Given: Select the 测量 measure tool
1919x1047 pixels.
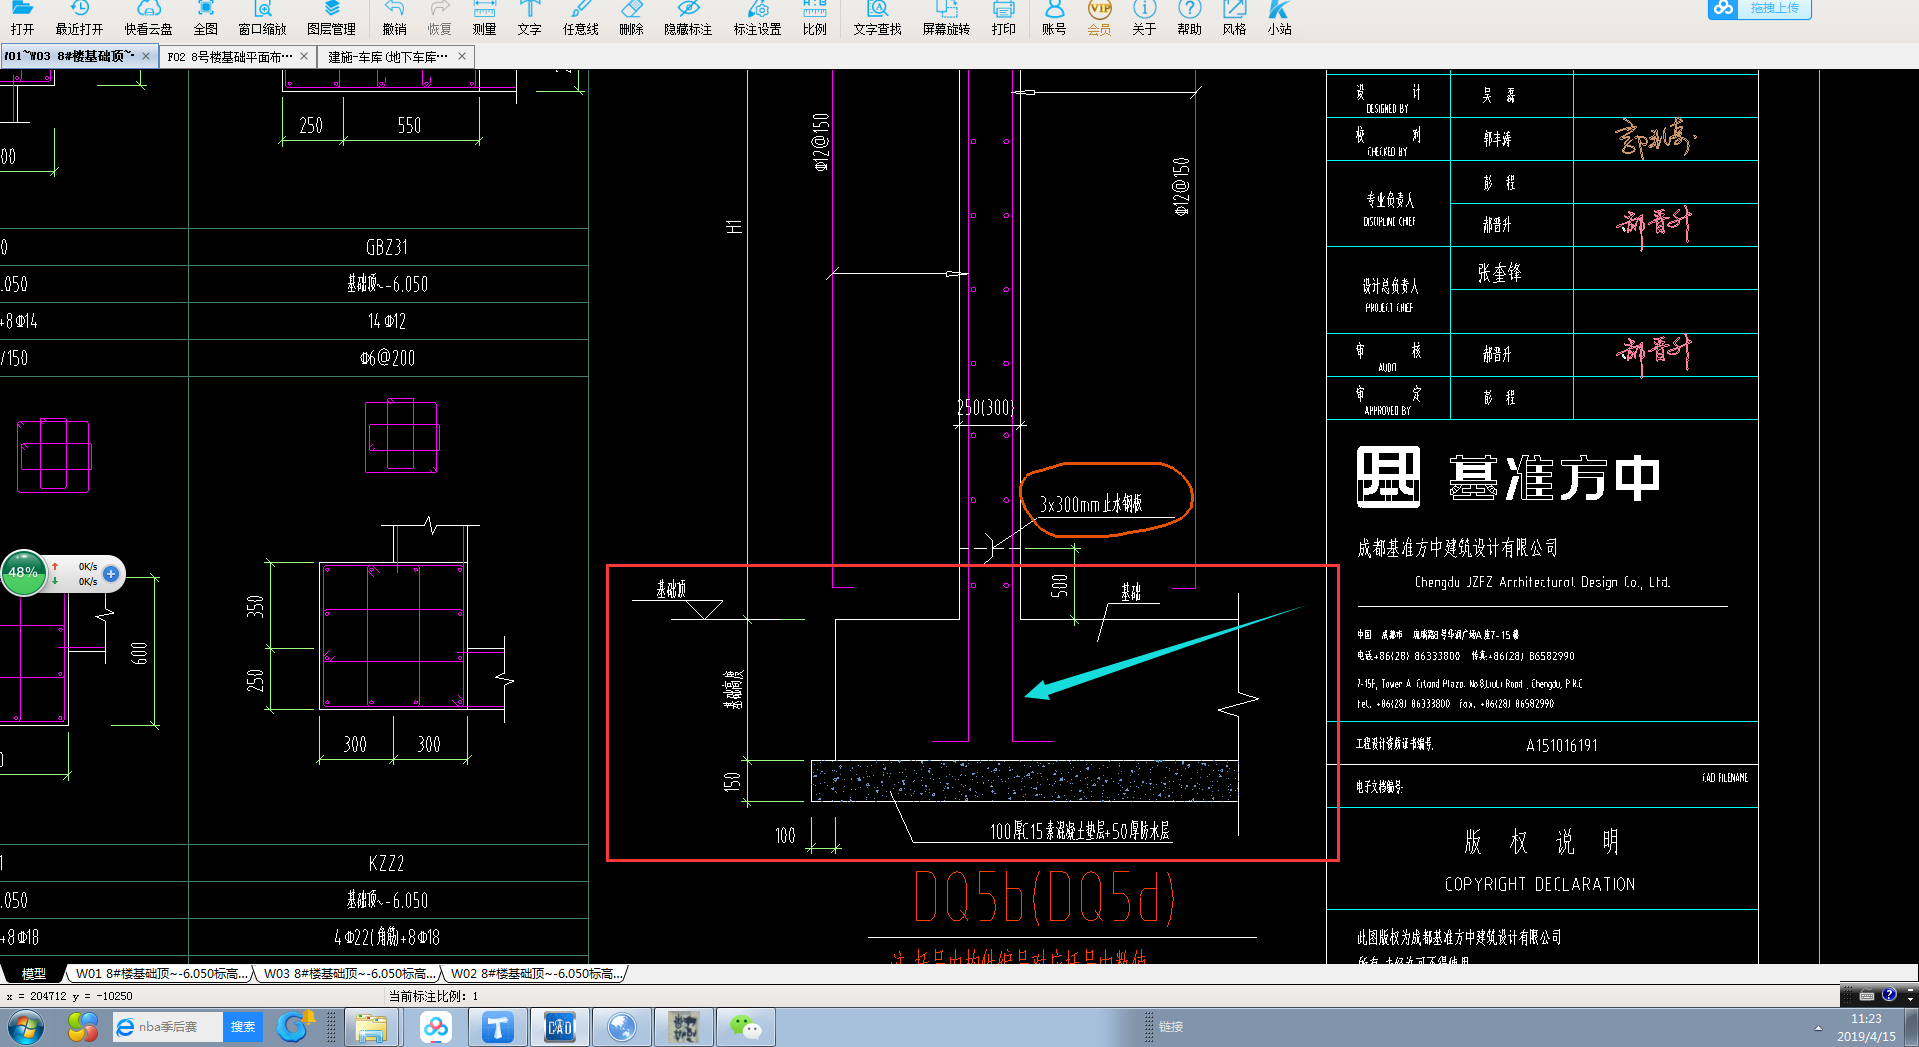Looking at the screenshot, I should [x=484, y=18].
